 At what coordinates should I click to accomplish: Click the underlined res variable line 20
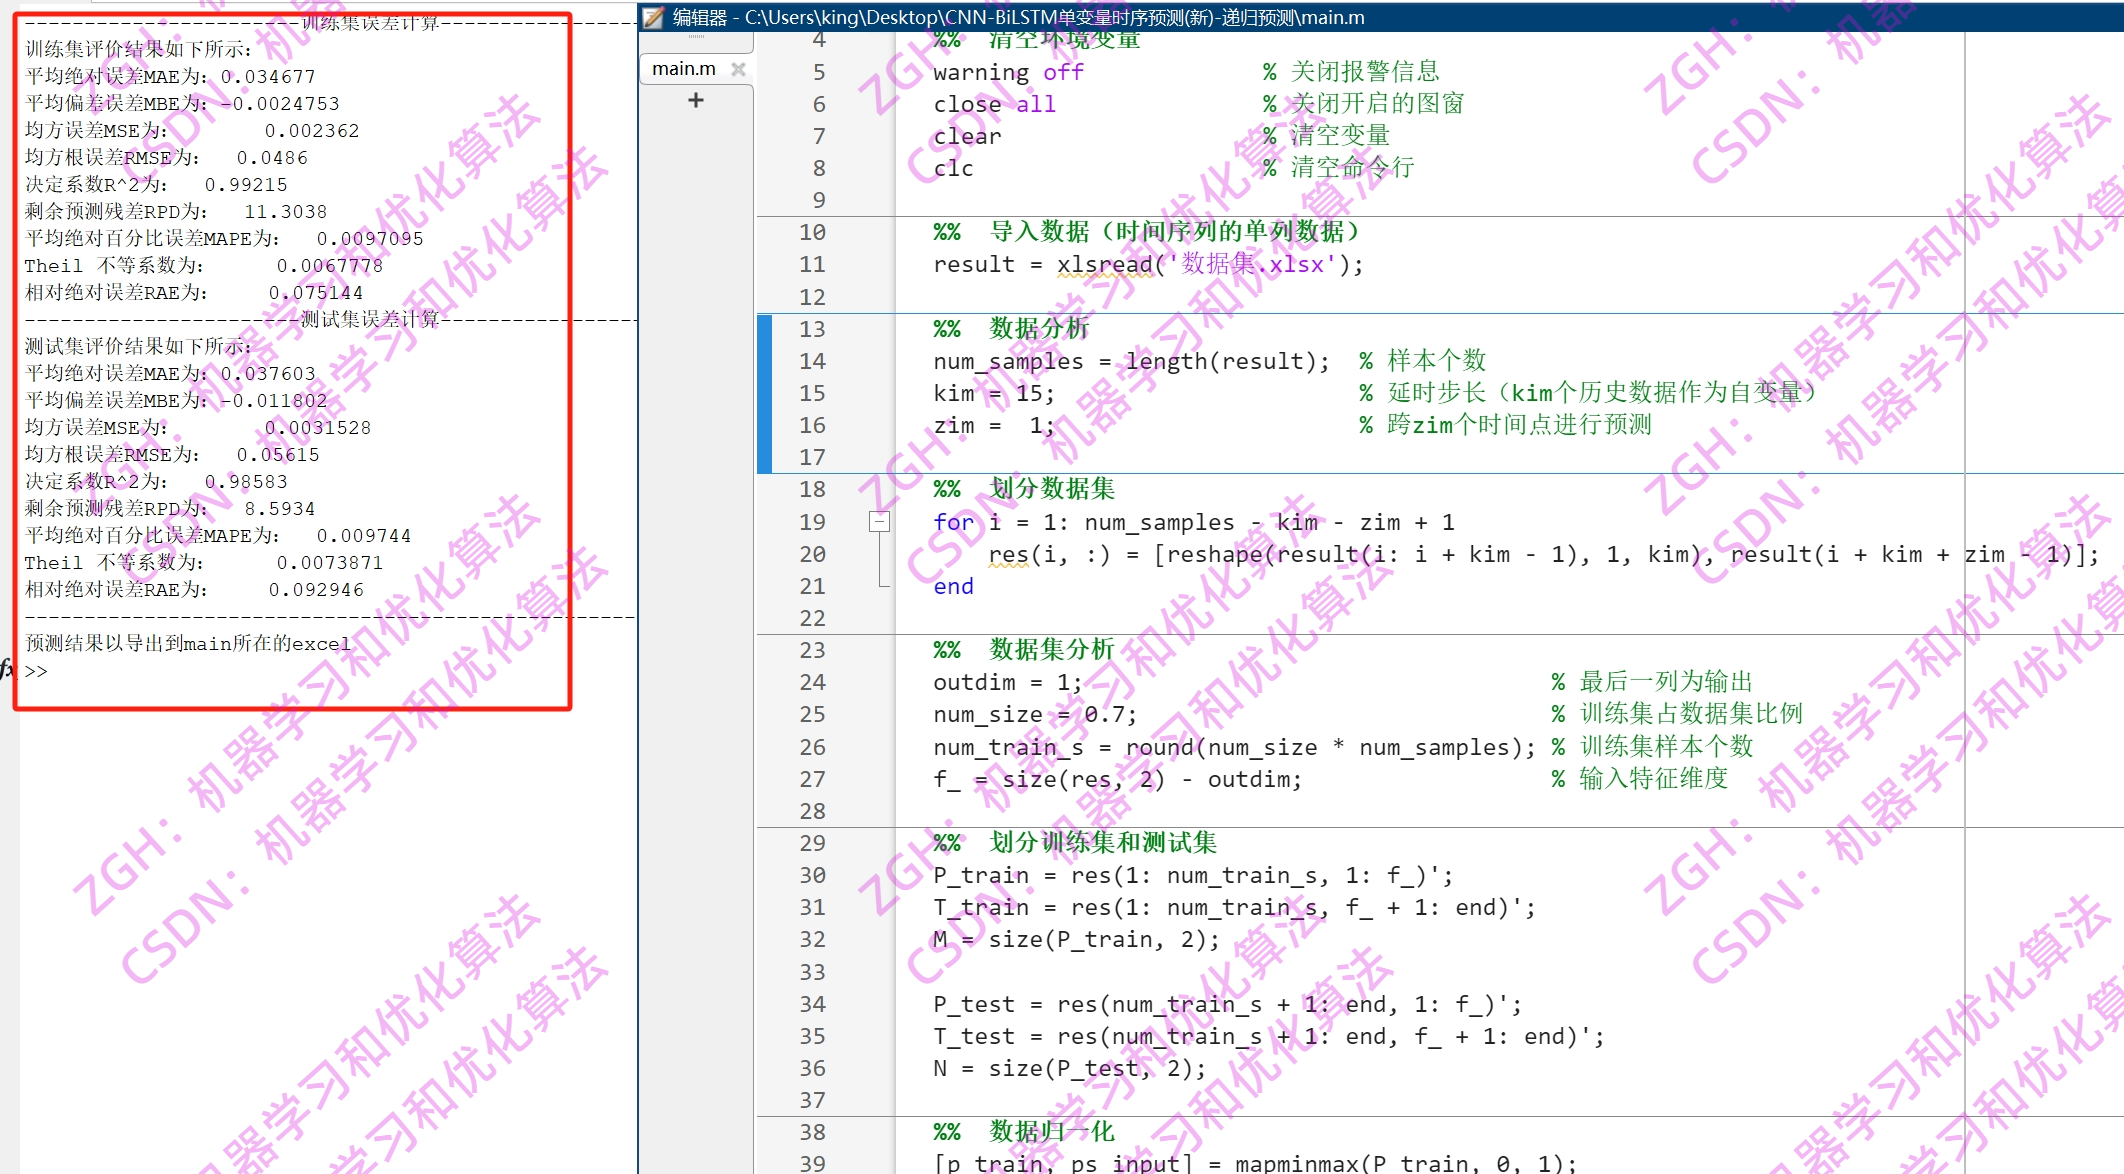coord(1008,554)
